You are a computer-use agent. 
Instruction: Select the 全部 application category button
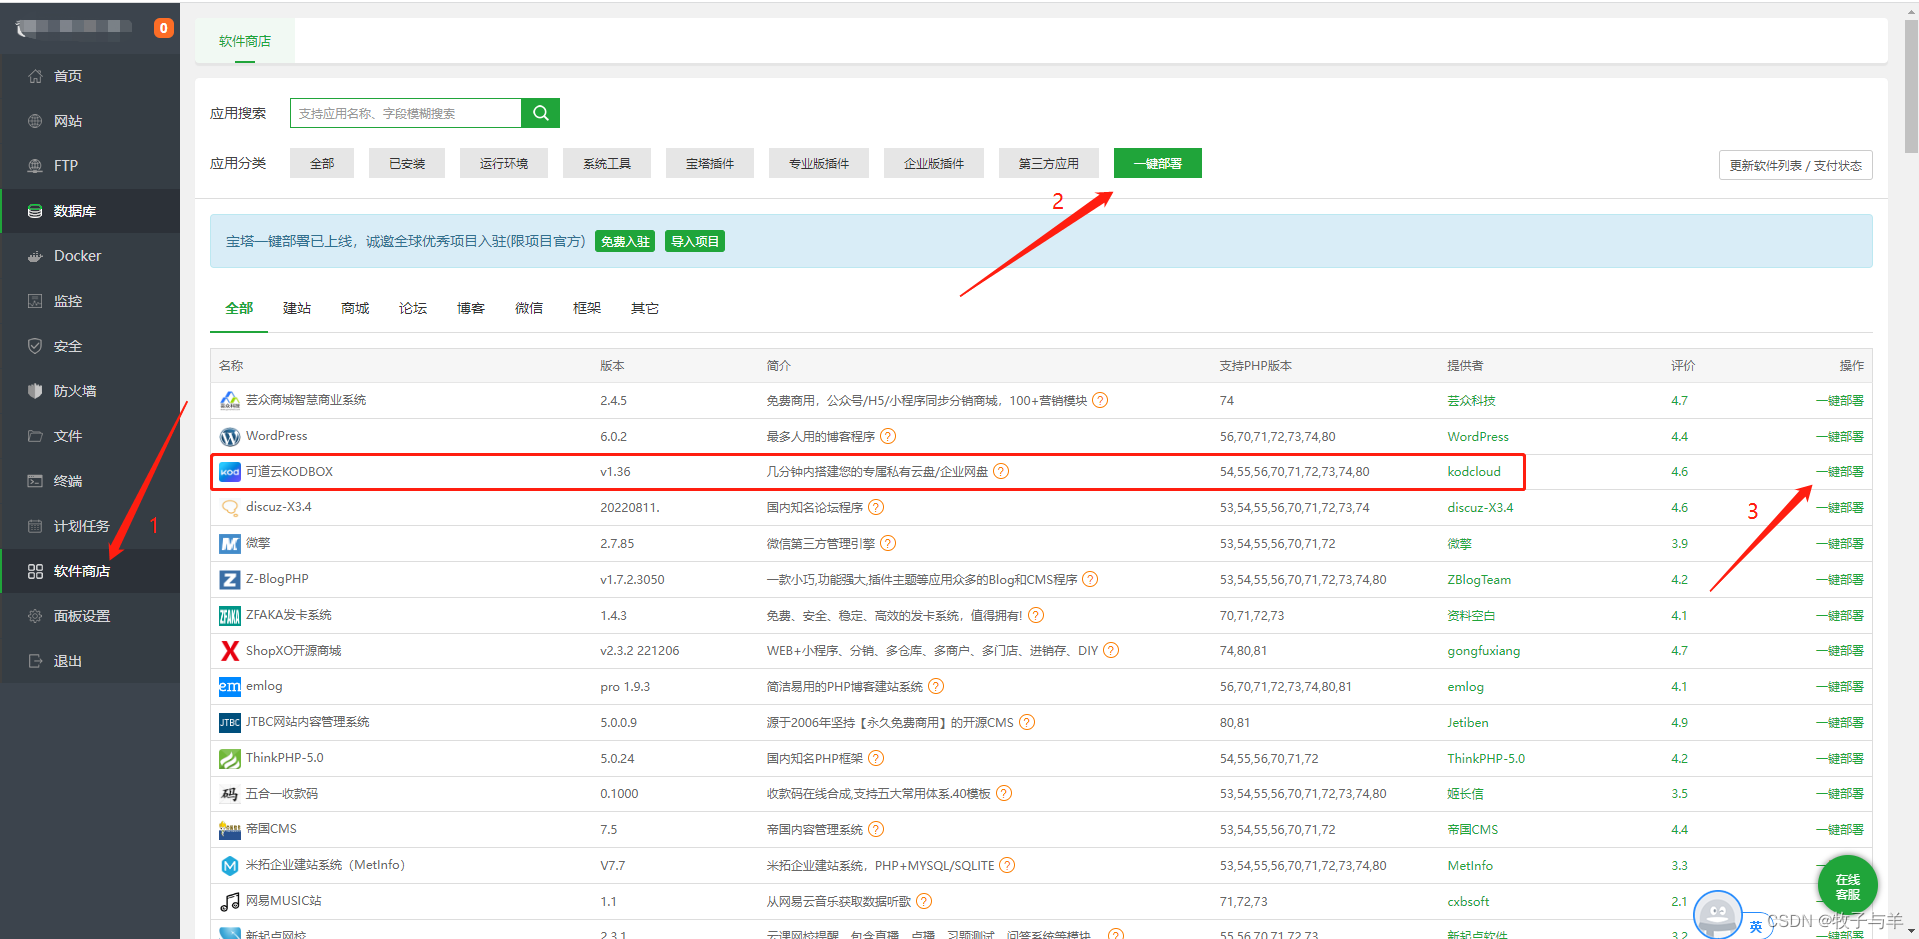click(x=322, y=163)
